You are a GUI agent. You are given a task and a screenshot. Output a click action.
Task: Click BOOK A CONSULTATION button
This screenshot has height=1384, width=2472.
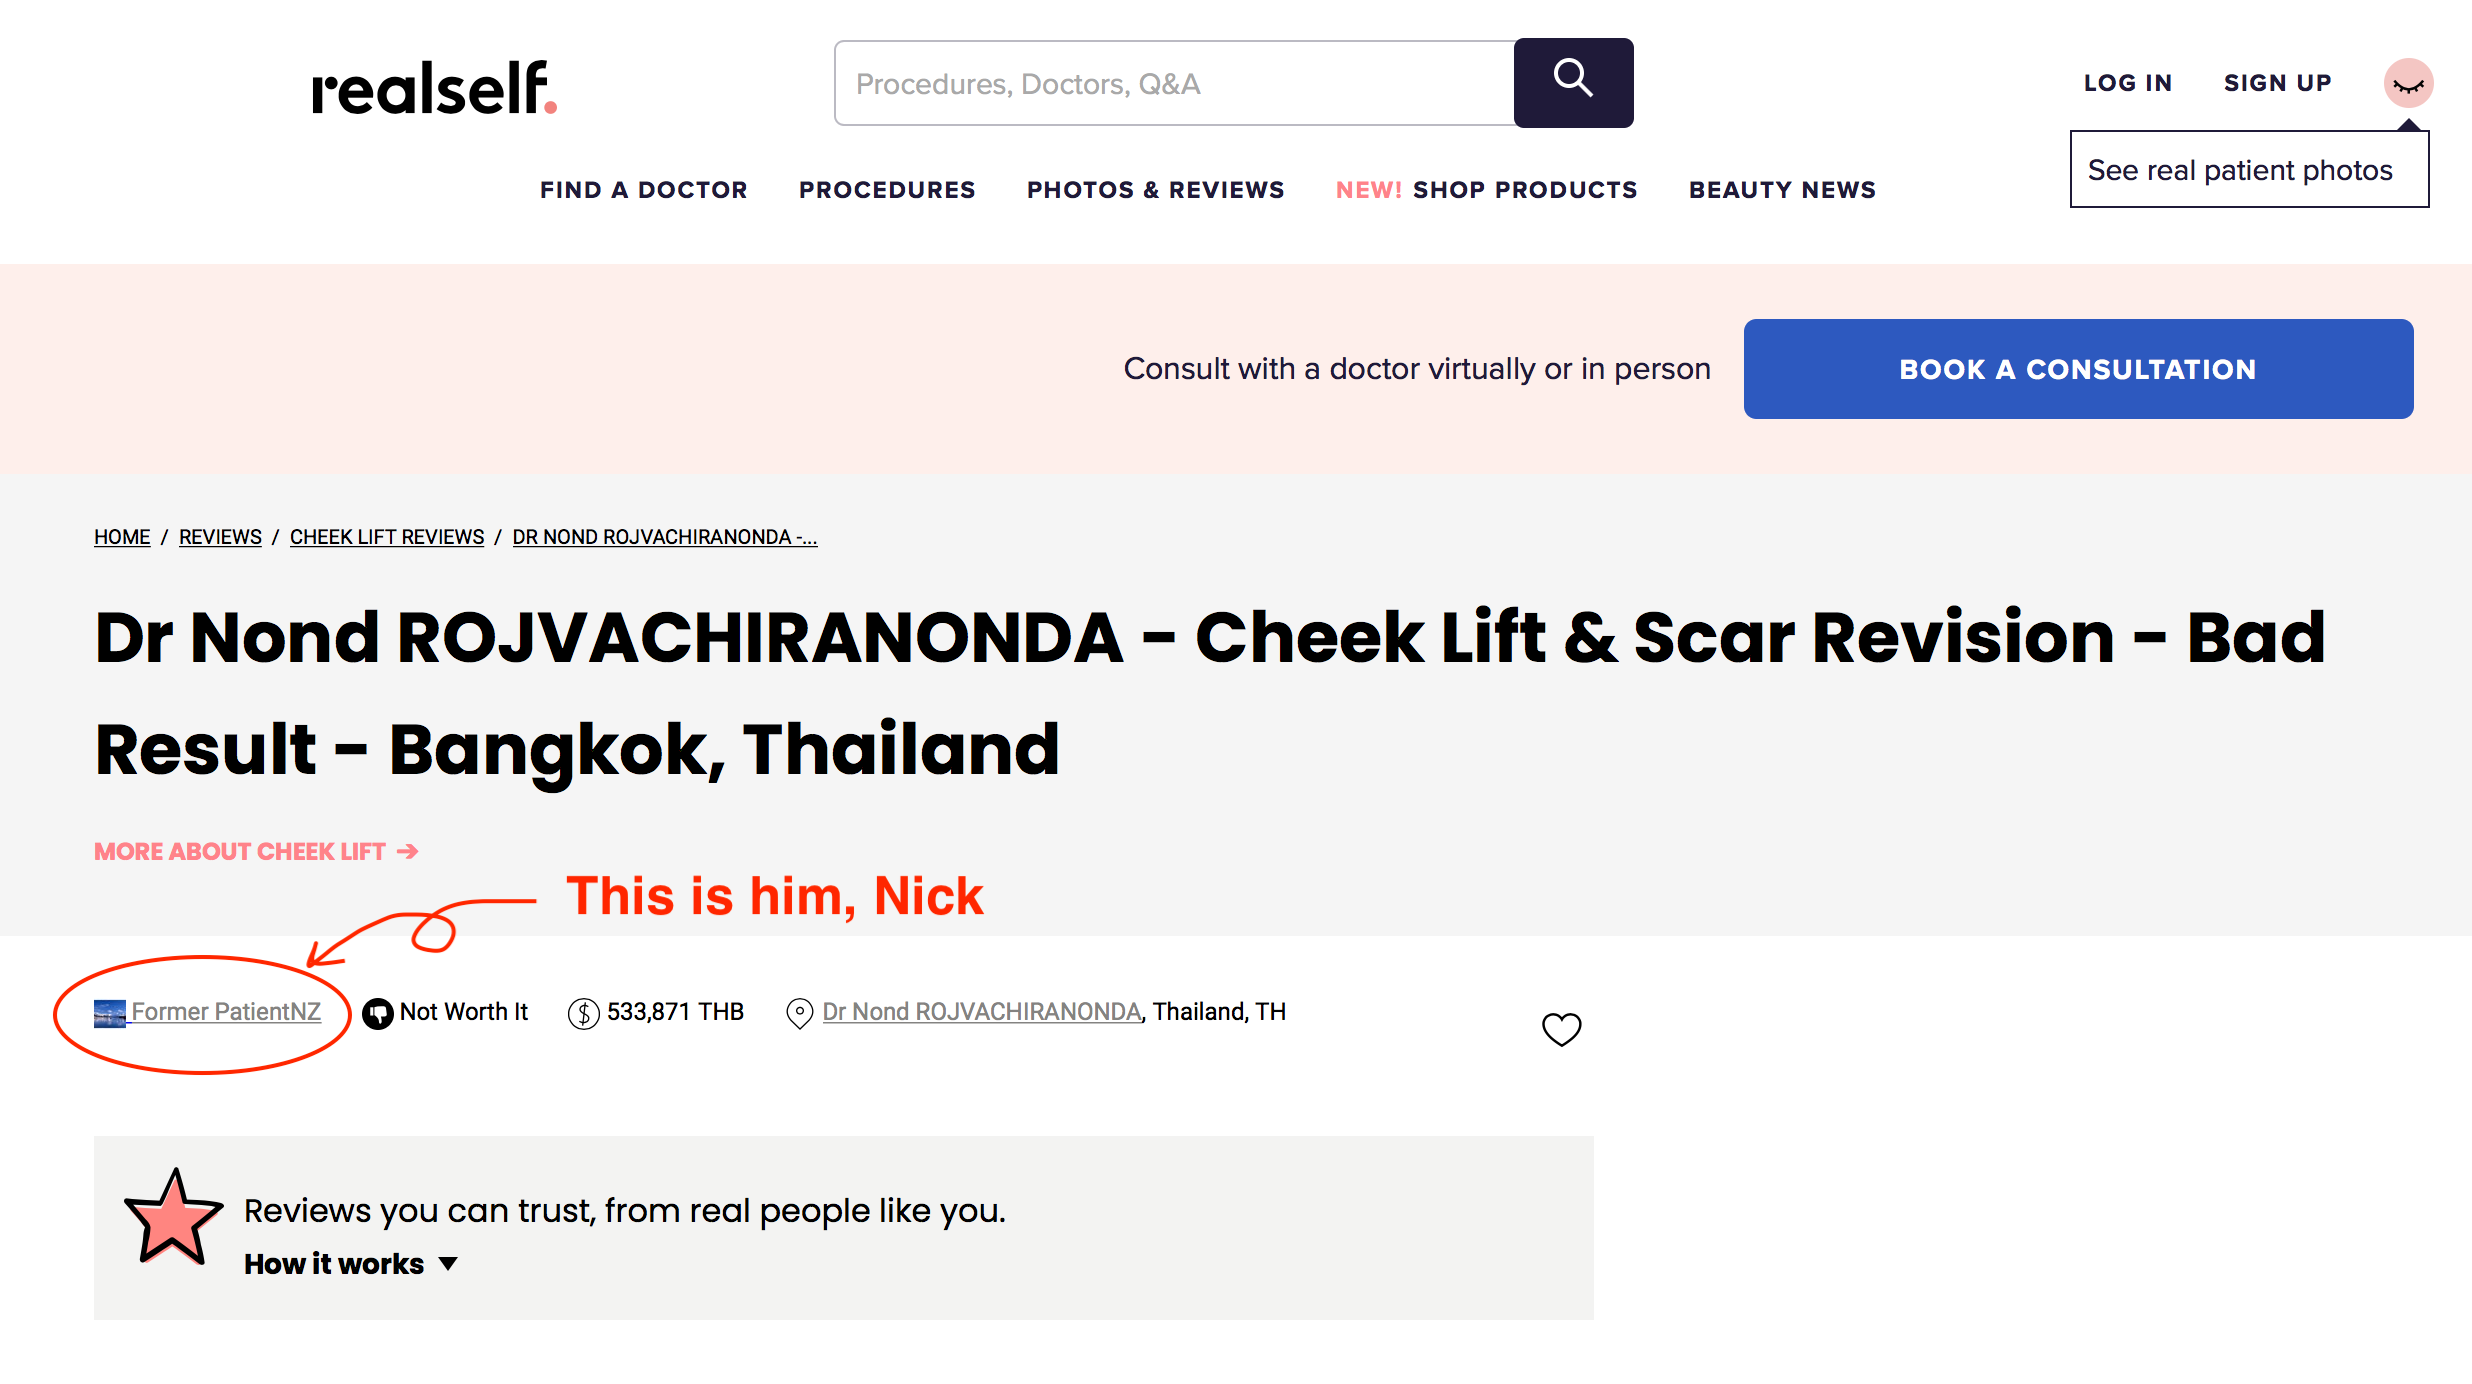(x=2078, y=369)
